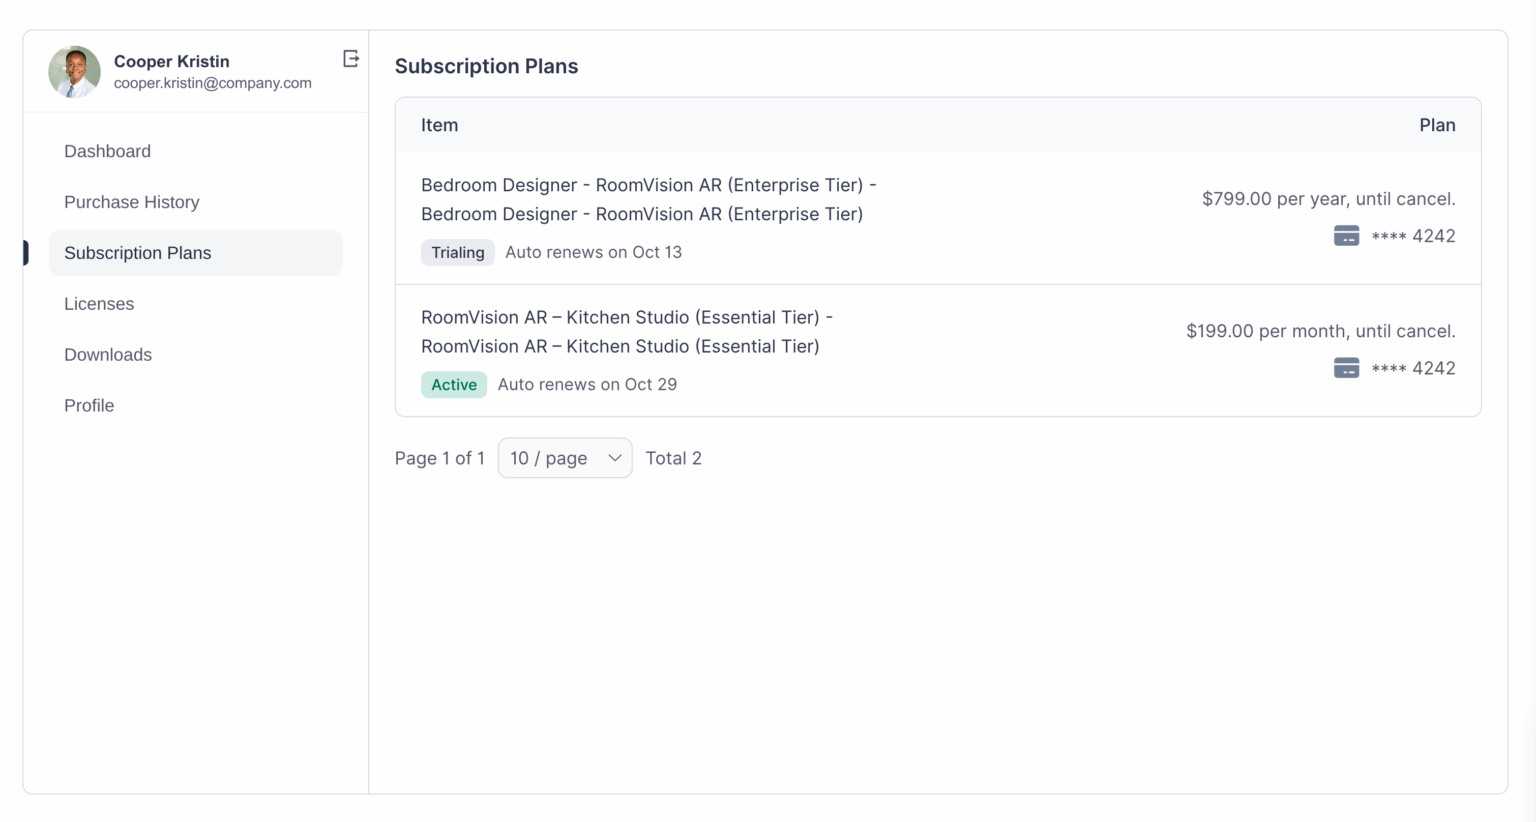Switch to the Dashboard section

tap(107, 151)
